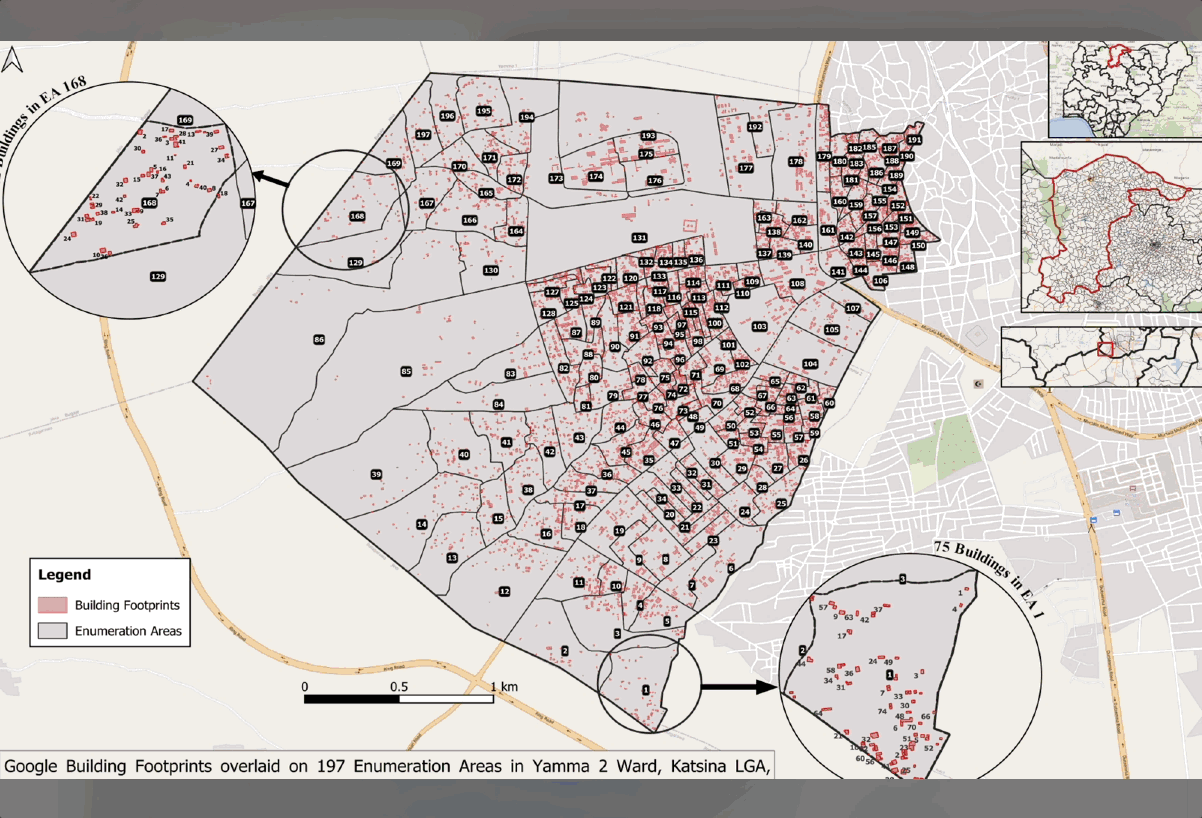
Task: Select enumeration area label 194
Action: 527,117
